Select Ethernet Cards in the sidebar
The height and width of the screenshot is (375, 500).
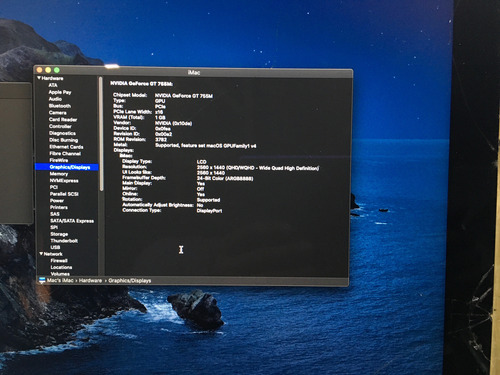pyautogui.click(x=66, y=147)
